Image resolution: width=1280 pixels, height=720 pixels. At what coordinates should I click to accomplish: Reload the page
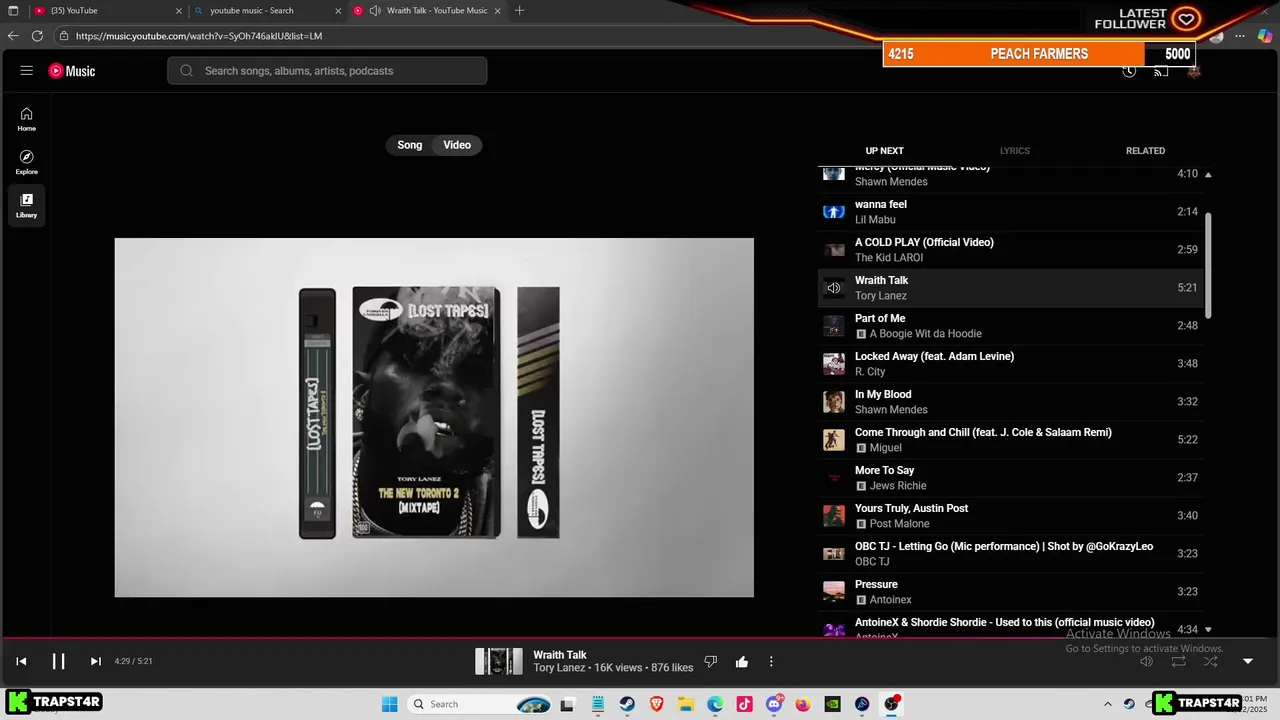pos(37,36)
